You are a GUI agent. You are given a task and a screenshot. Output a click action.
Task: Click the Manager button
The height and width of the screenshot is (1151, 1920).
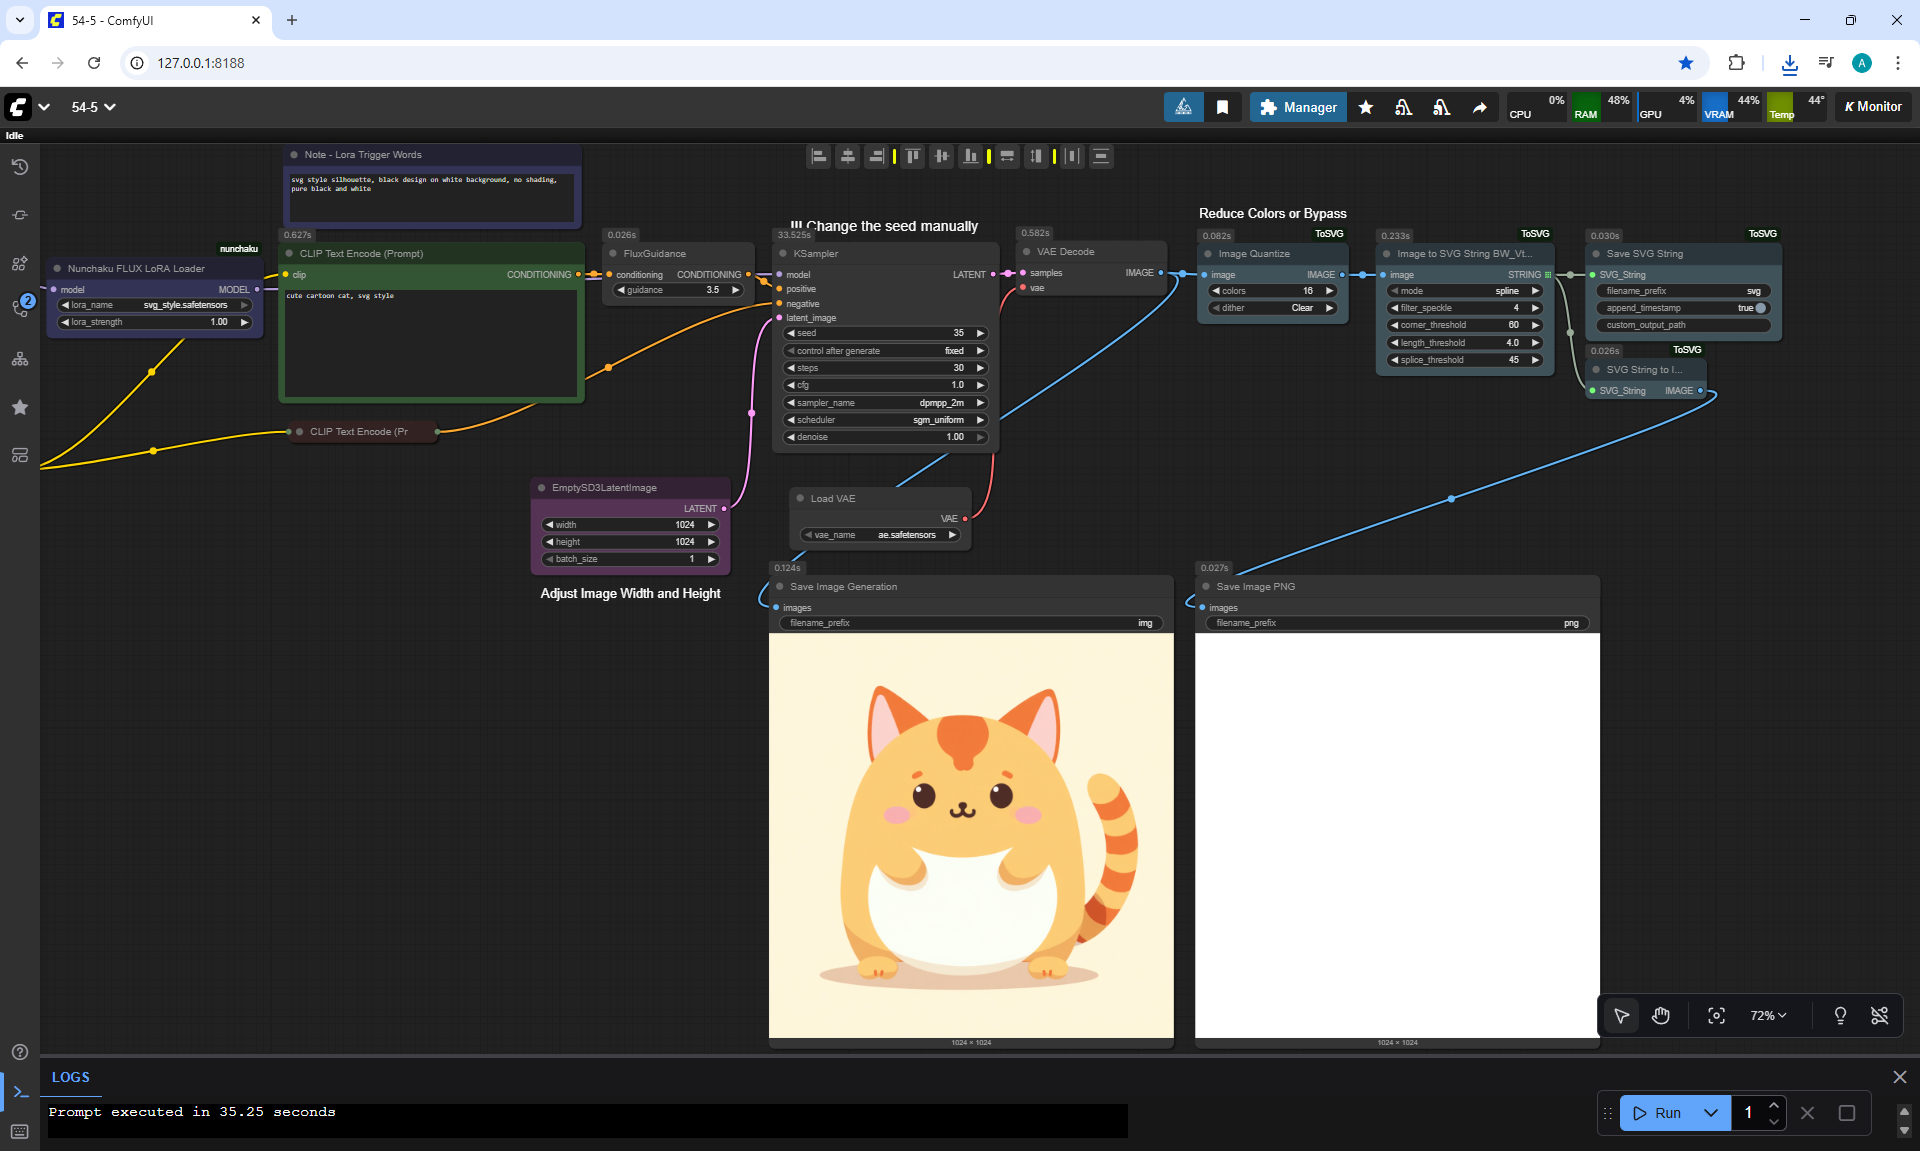pos(1298,107)
